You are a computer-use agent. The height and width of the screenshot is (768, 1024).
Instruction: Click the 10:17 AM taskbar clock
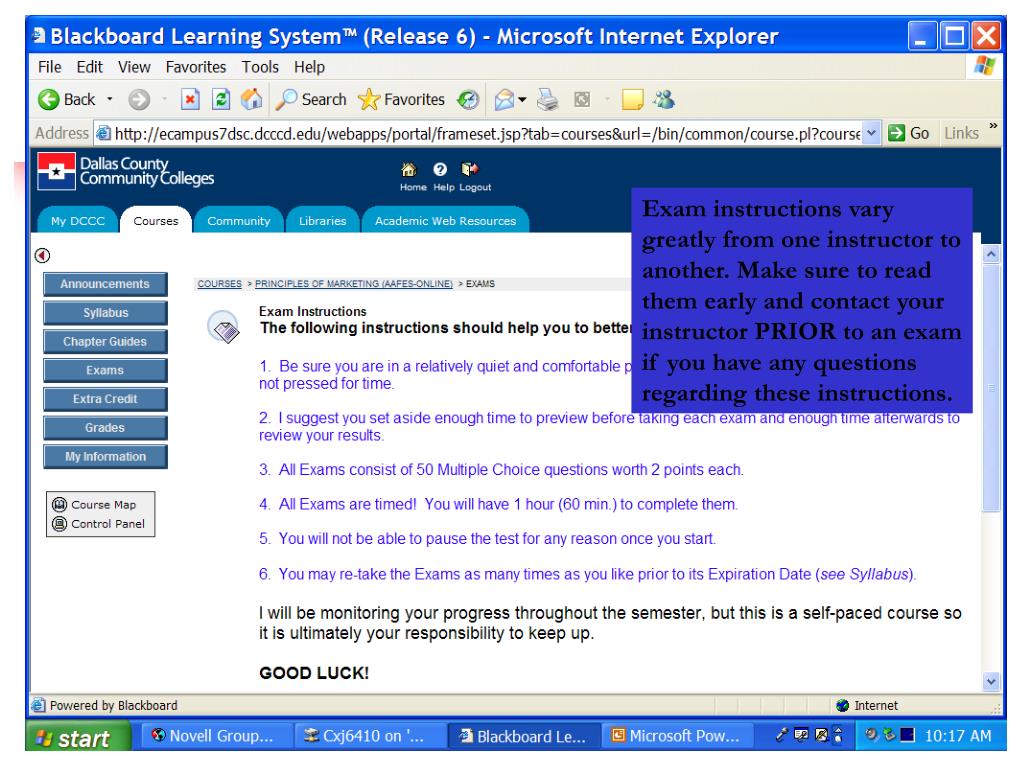[957, 736]
